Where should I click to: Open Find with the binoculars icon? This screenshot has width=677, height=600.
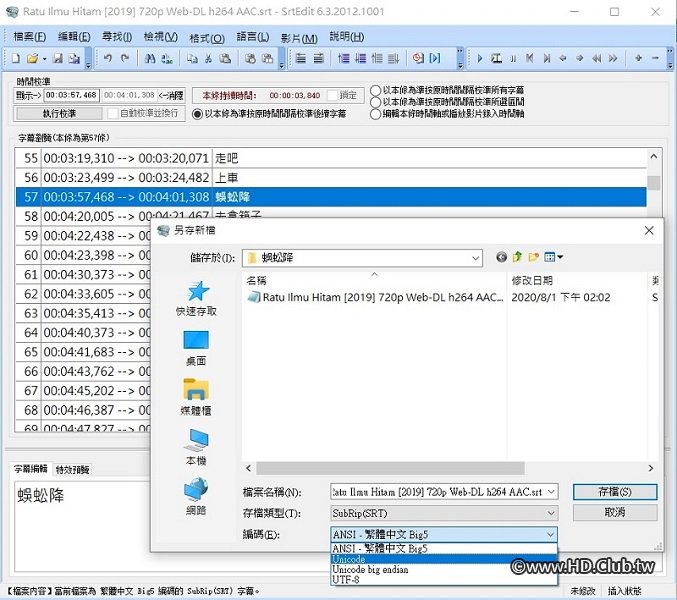150,58
